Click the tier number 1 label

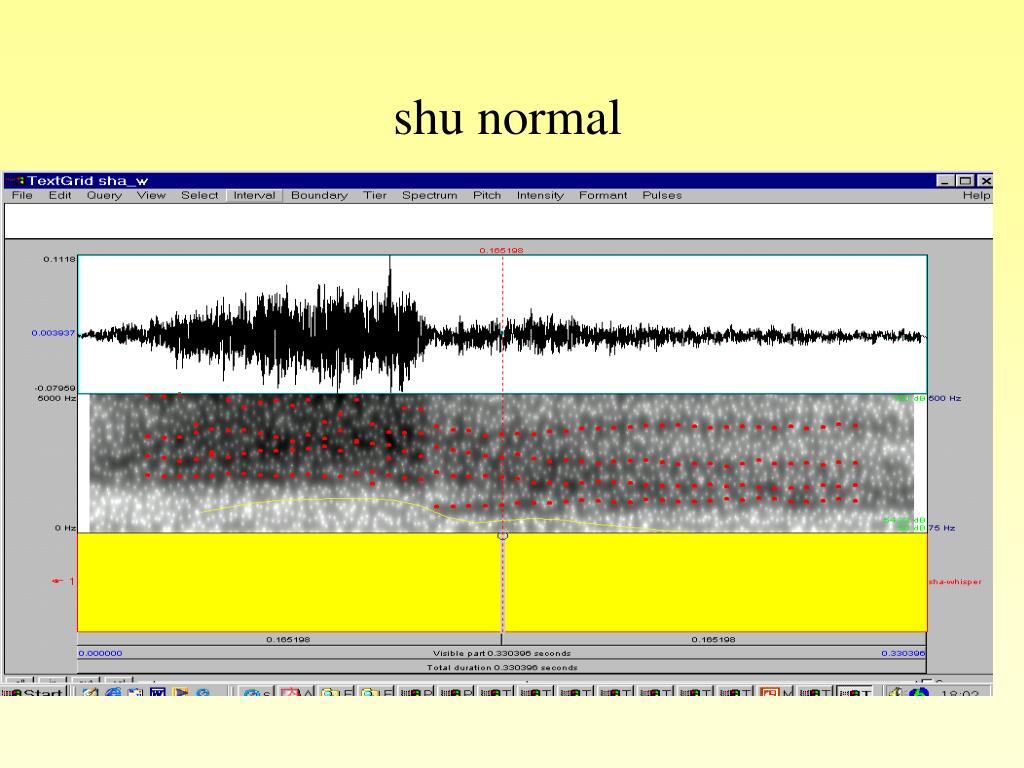[72, 581]
